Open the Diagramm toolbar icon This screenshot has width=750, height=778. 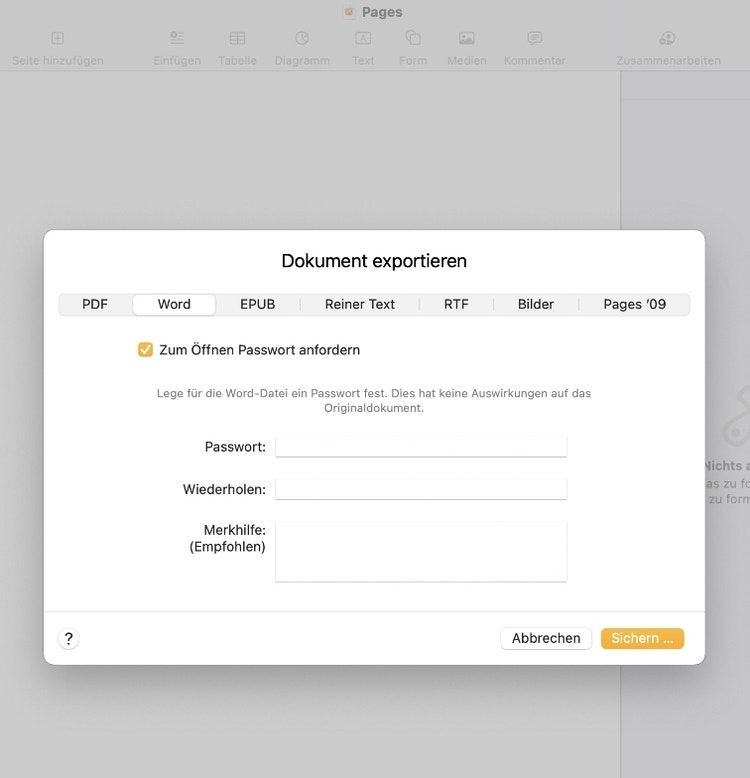(x=302, y=38)
